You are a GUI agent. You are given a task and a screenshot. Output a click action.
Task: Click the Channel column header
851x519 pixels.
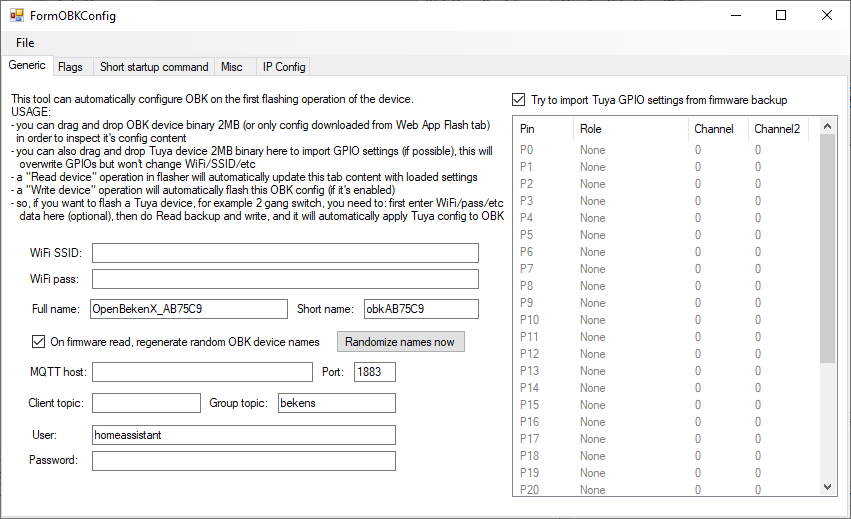click(x=718, y=129)
